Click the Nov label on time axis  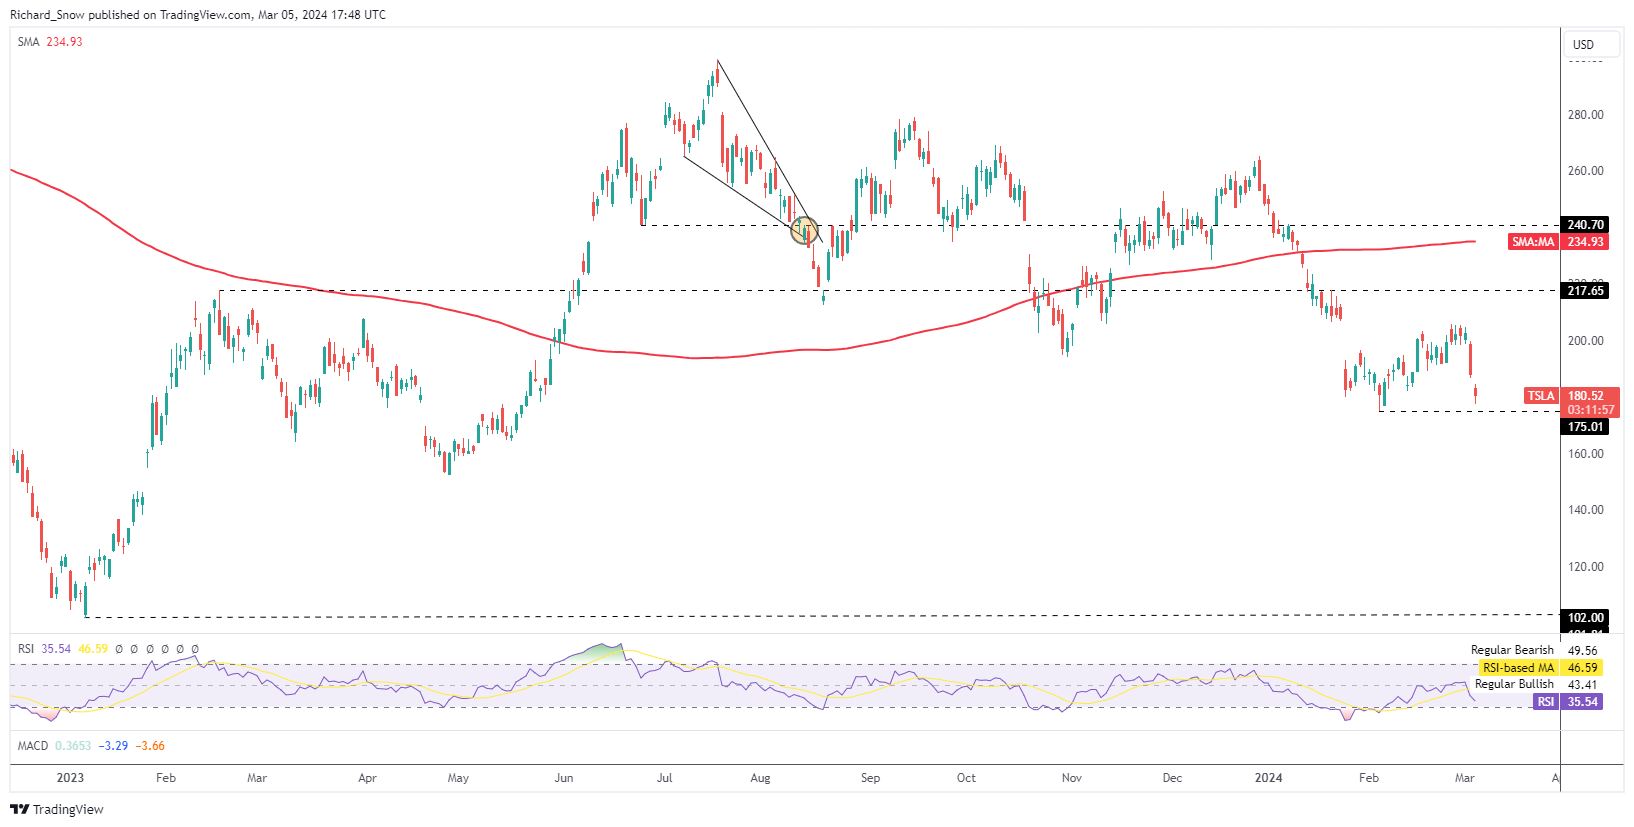pos(1072,778)
